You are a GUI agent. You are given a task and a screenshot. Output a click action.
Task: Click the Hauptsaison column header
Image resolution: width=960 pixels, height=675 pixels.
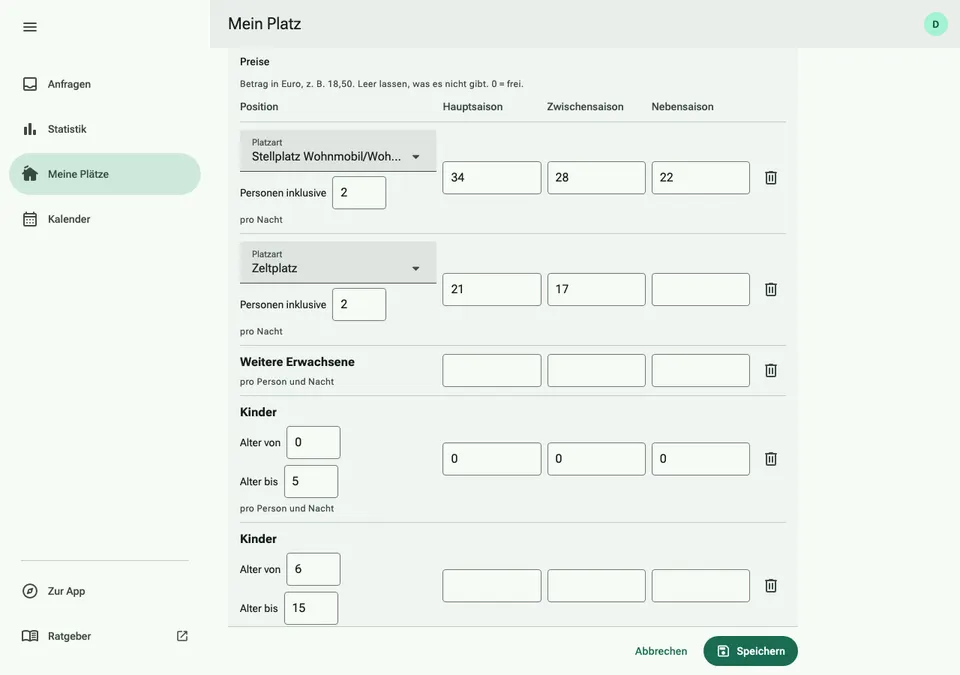tap(473, 107)
